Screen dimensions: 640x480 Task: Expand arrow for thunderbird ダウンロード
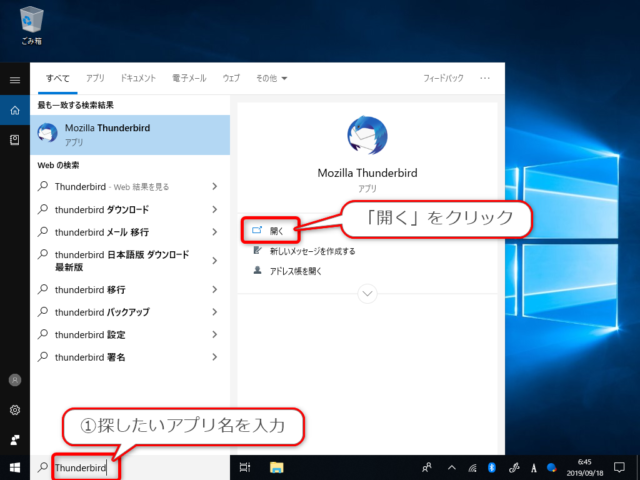215,209
